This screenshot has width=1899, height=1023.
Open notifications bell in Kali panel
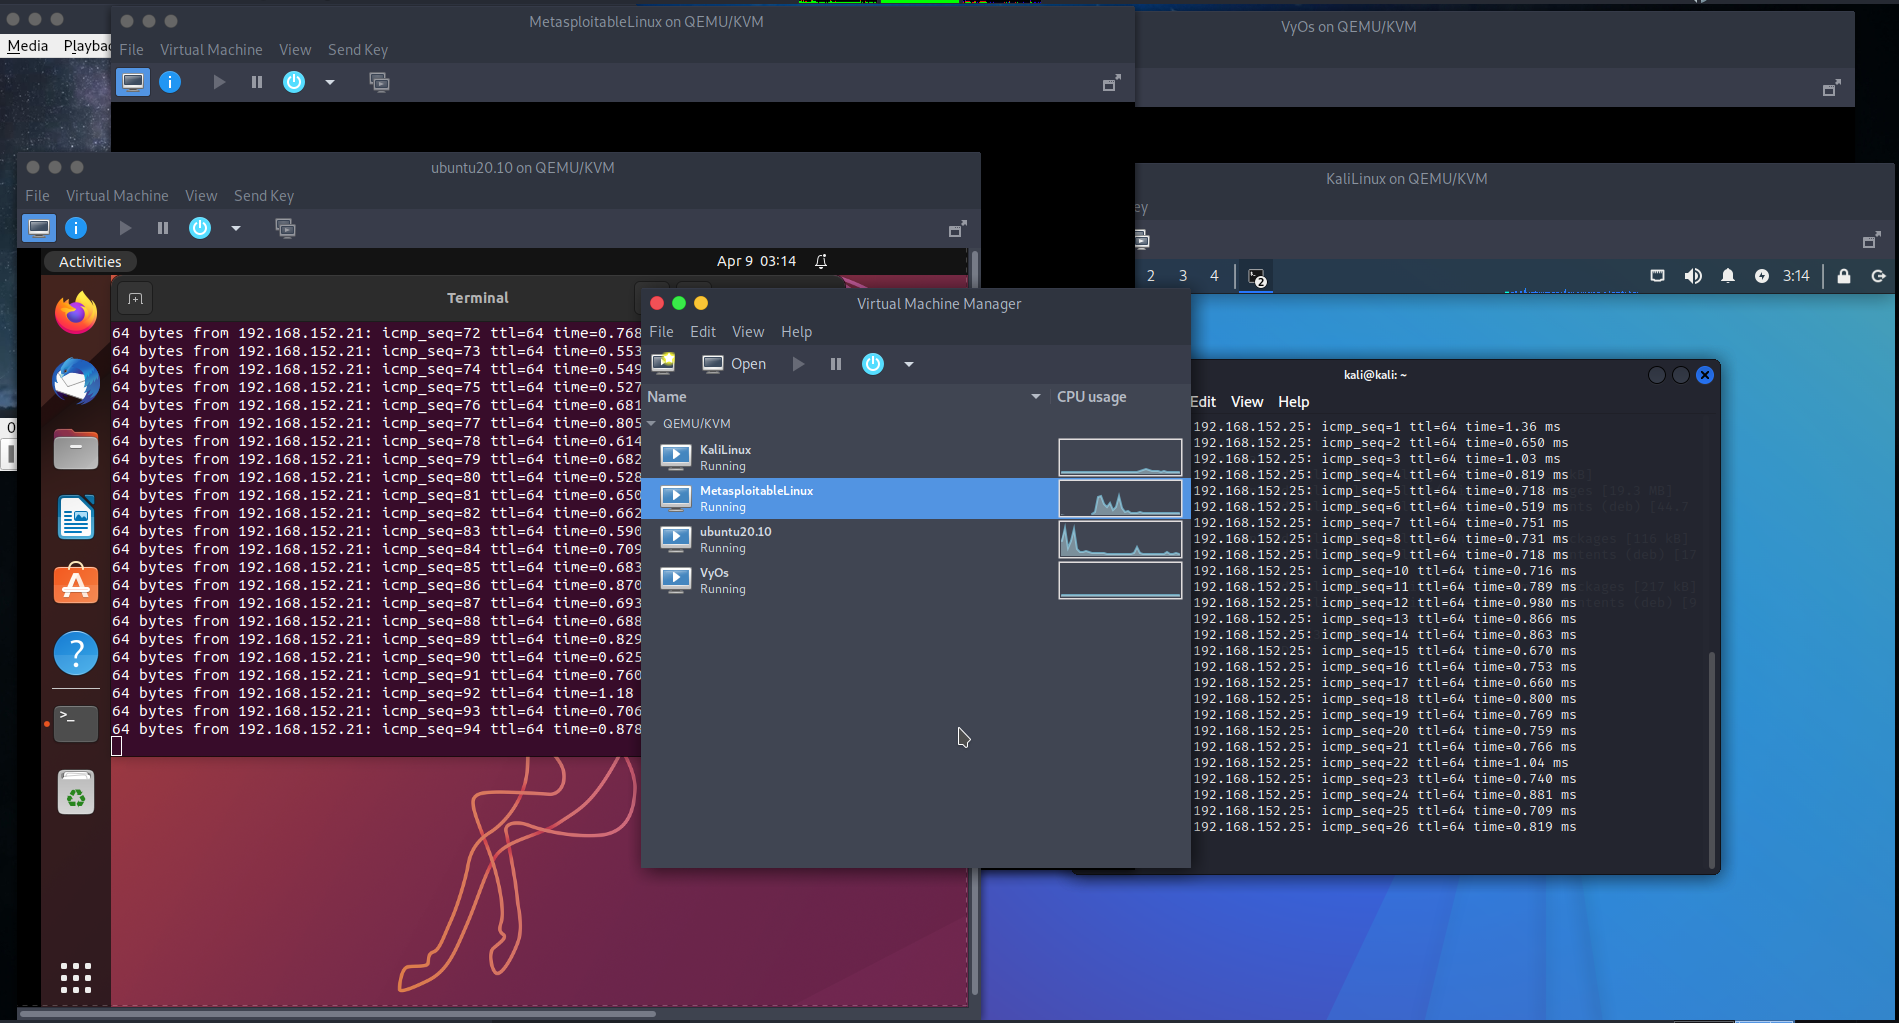click(x=1728, y=276)
